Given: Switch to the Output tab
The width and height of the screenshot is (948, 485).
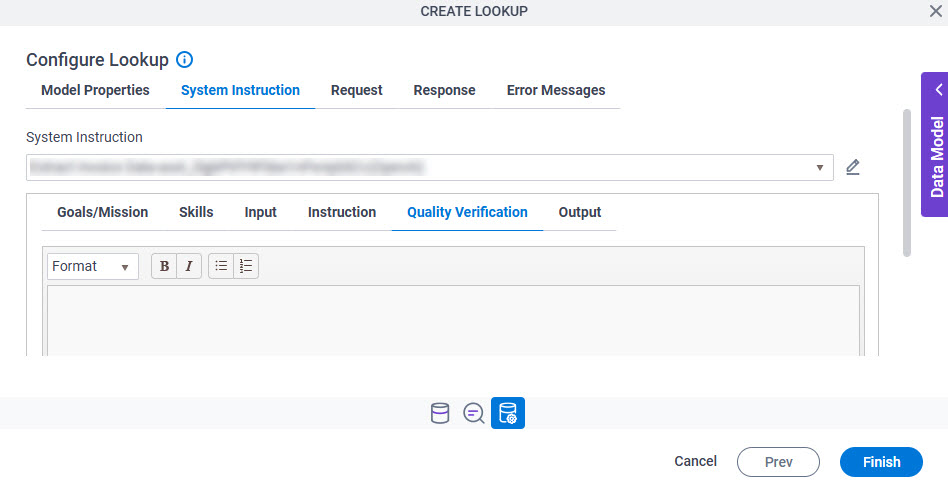Looking at the screenshot, I should 580,212.
